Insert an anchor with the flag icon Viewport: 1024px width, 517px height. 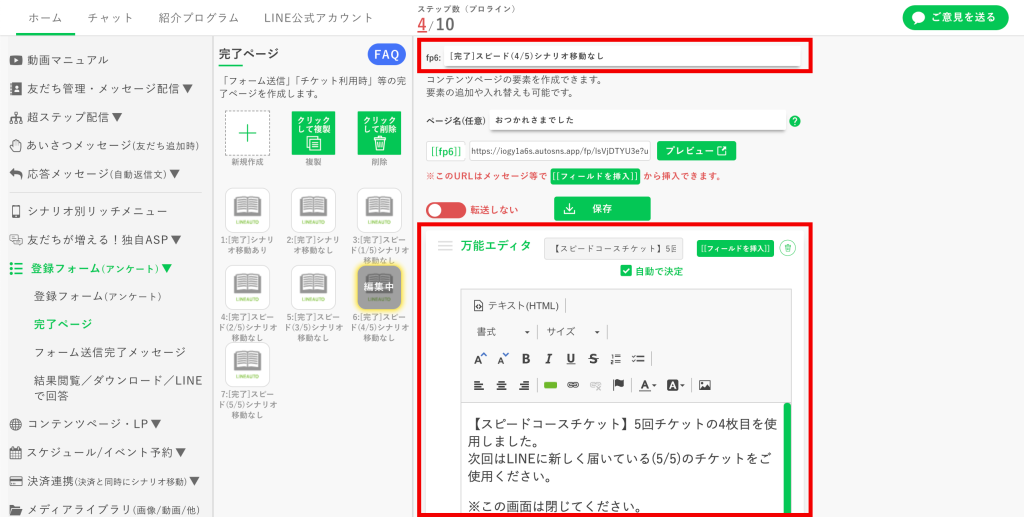pos(618,385)
